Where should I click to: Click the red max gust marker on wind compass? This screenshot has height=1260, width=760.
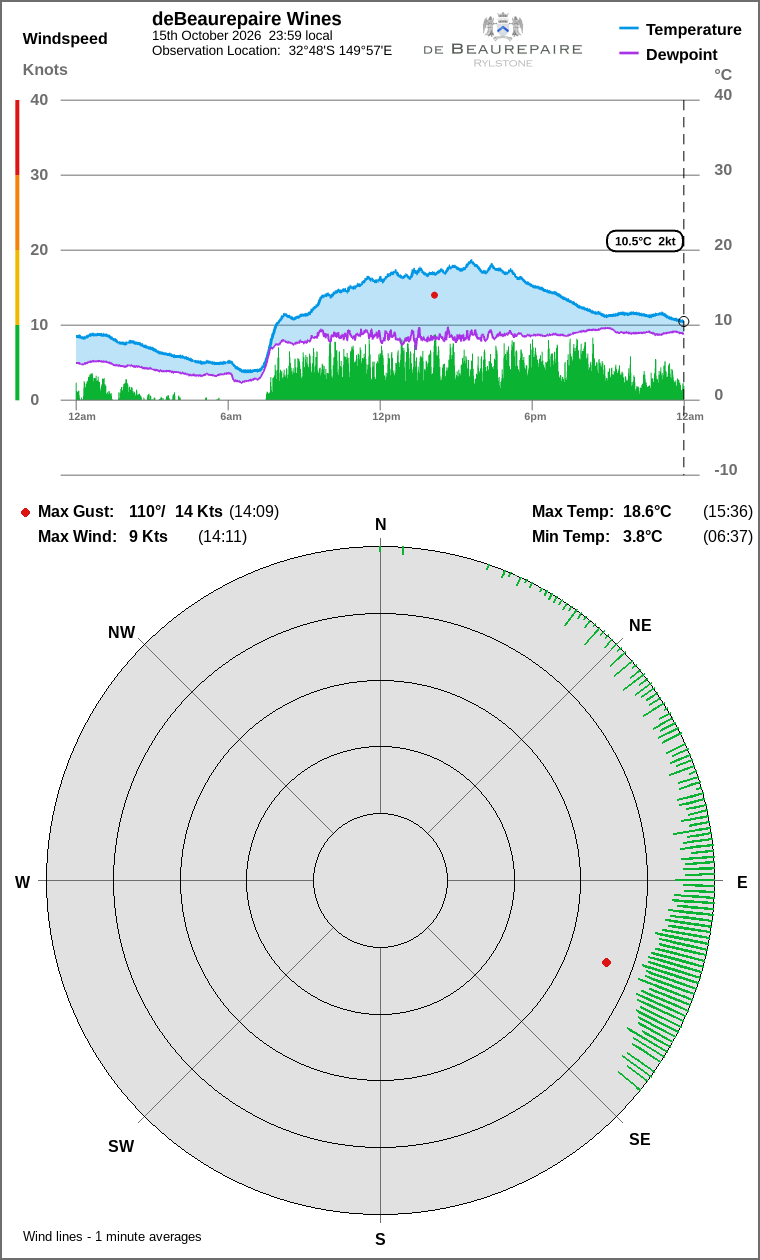click(606, 962)
